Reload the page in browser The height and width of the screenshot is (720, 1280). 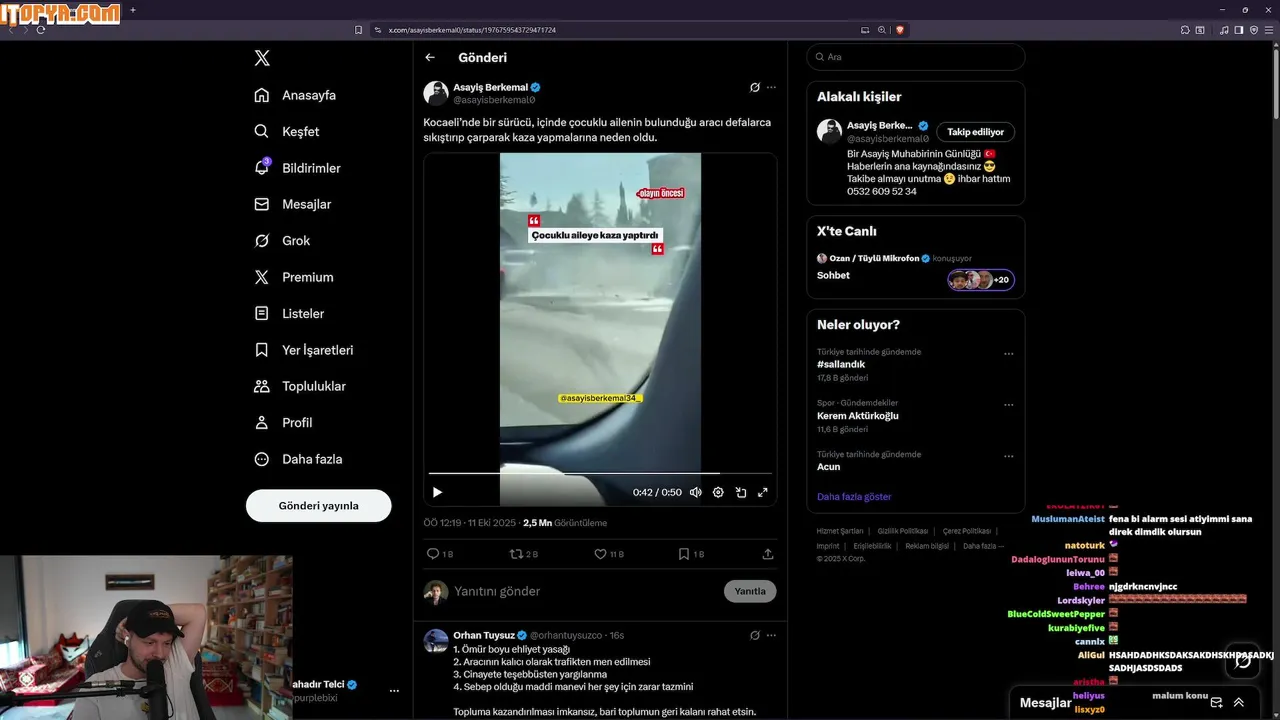click(41, 30)
